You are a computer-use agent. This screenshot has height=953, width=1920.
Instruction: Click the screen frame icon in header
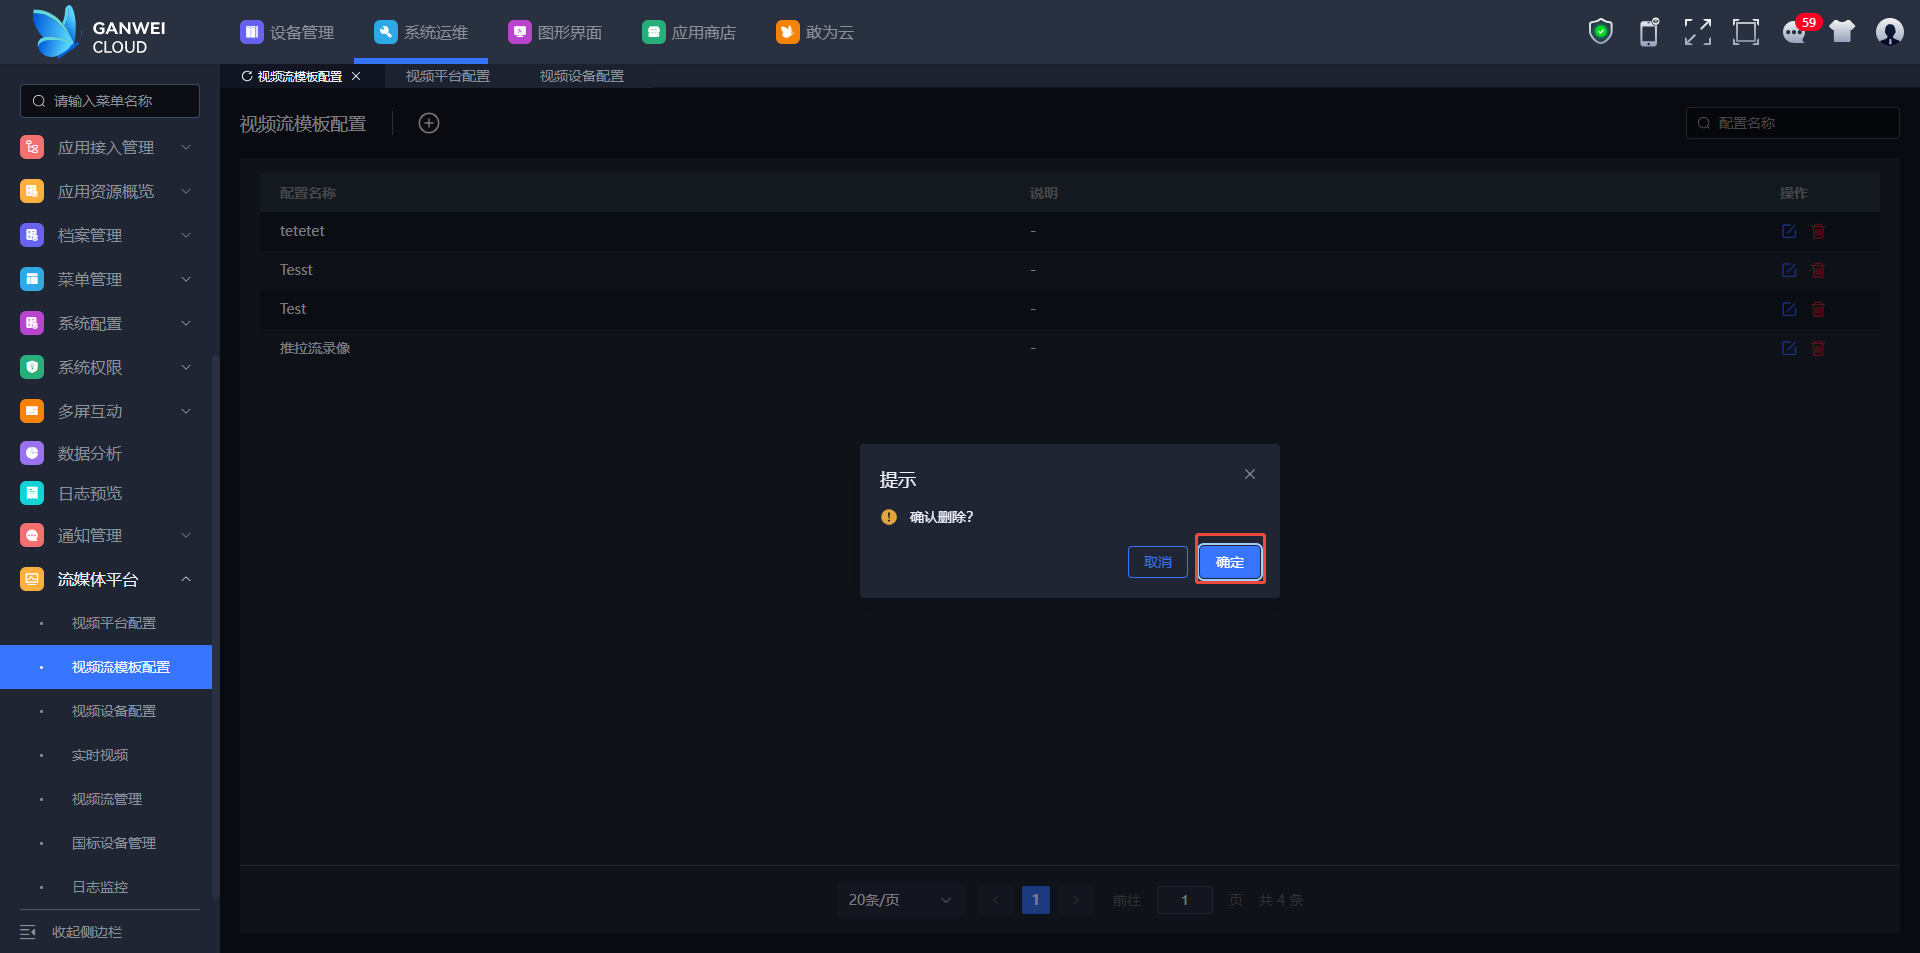coord(1746,32)
